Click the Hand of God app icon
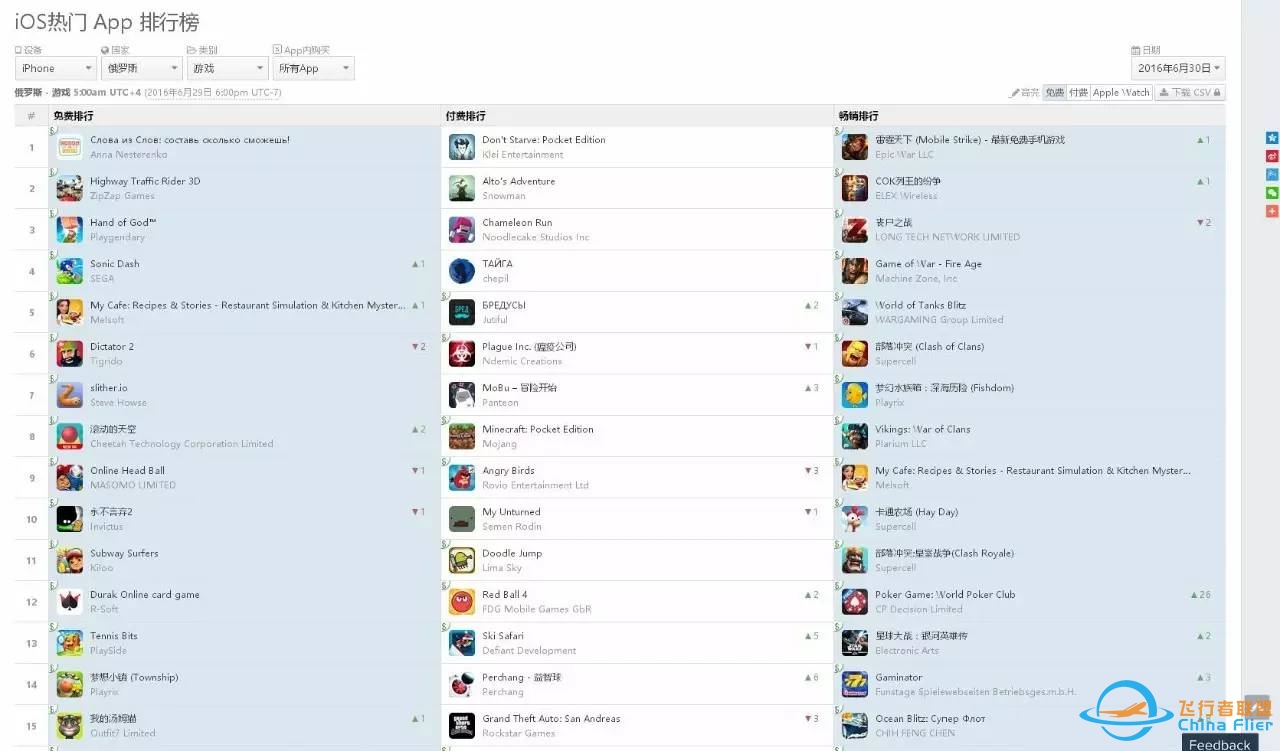Image resolution: width=1280 pixels, height=751 pixels. click(x=70, y=230)
